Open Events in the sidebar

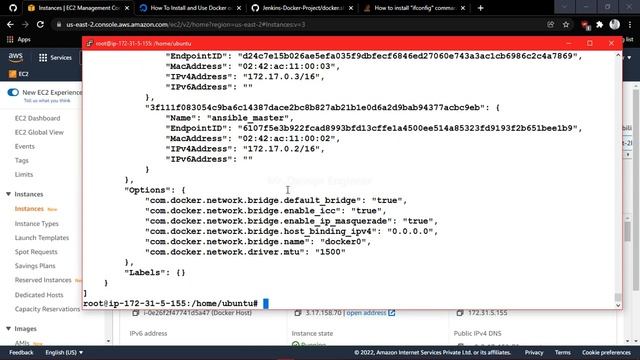[24, 146]
